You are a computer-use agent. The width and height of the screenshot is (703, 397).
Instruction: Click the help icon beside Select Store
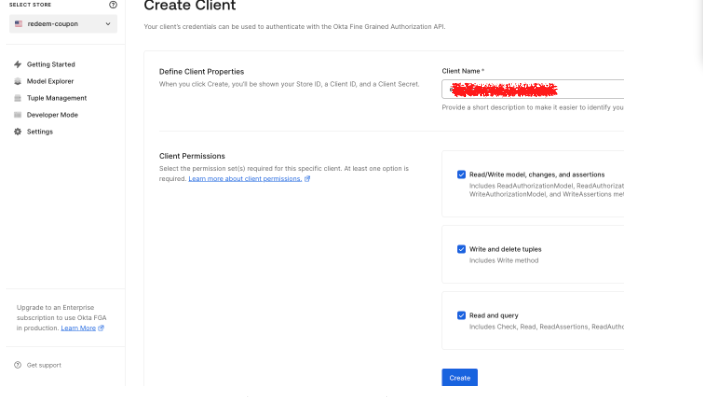point(113,5)
